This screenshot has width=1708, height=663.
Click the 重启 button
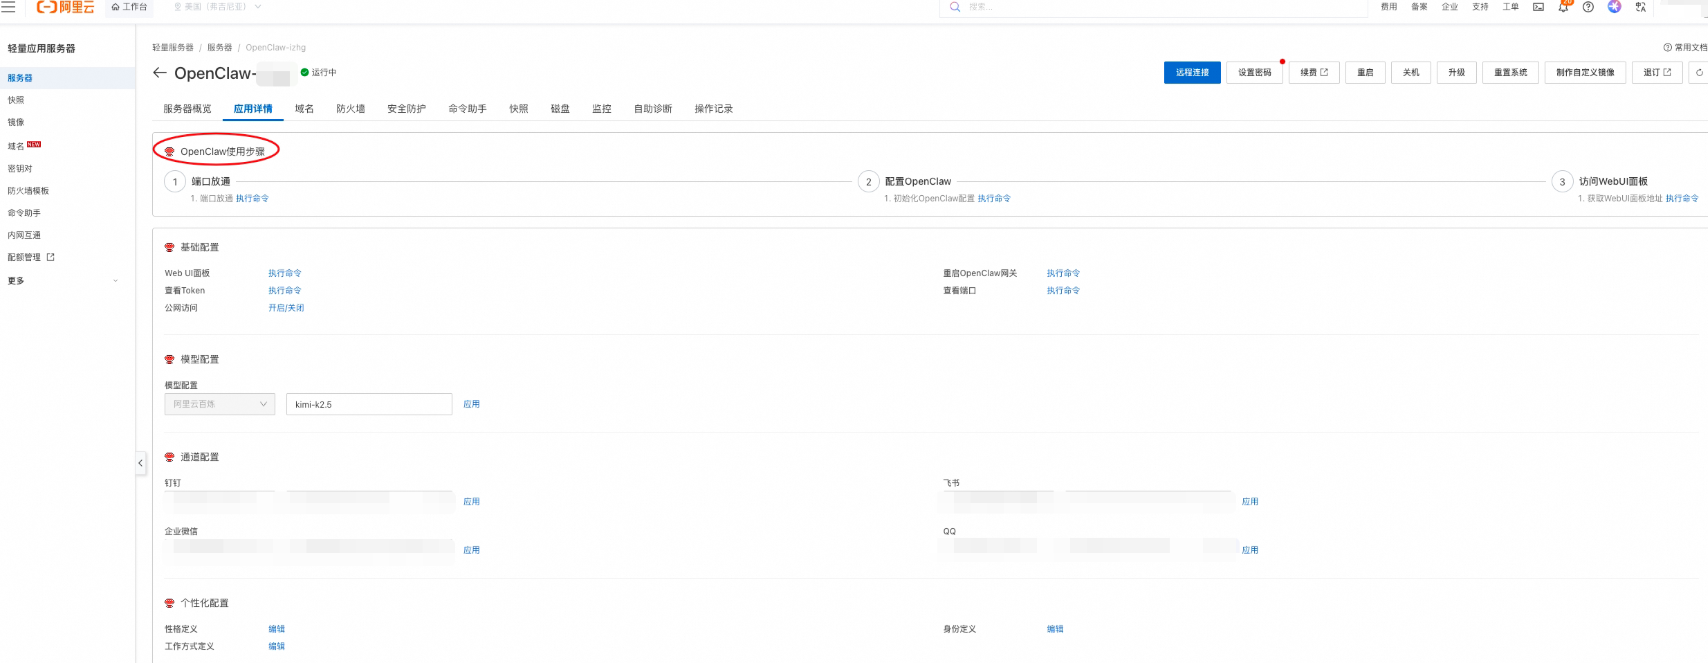(x=1365, y=72)
